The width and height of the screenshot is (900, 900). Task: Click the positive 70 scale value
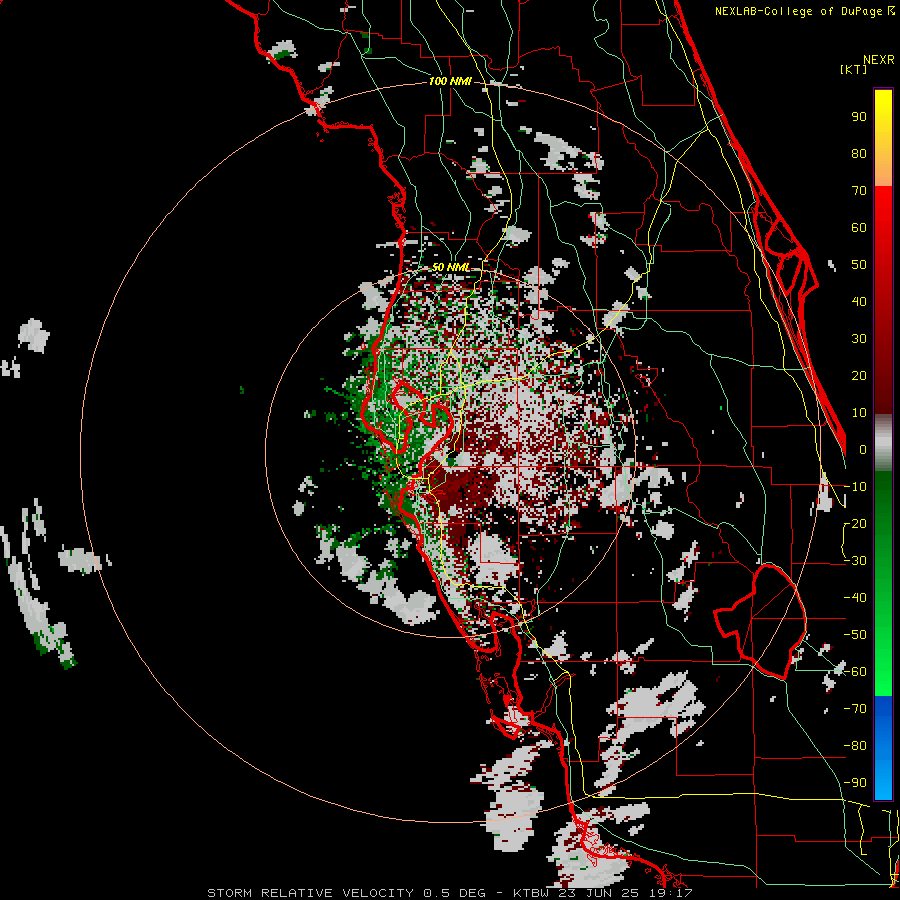click(859, 191)
